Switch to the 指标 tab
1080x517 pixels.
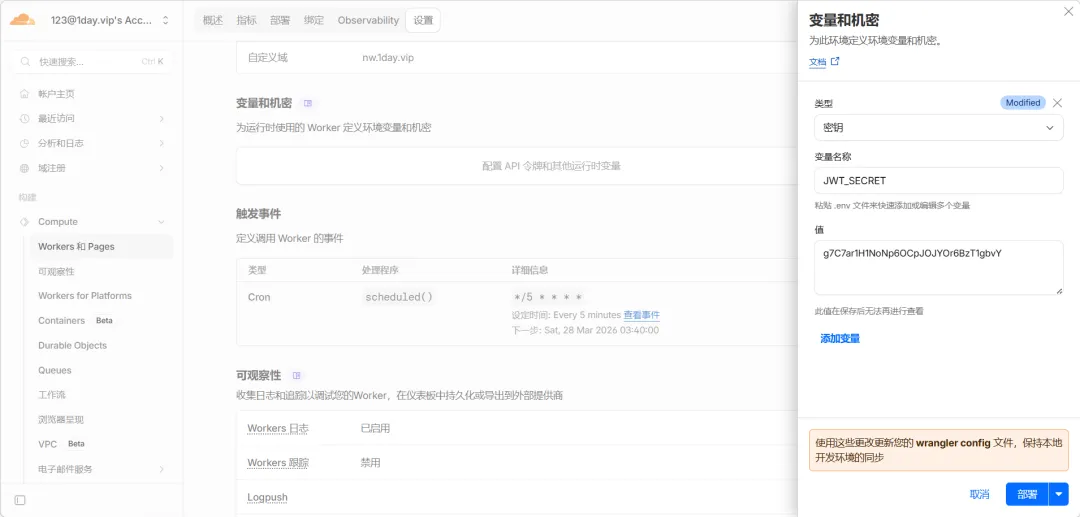pos(247,21)
